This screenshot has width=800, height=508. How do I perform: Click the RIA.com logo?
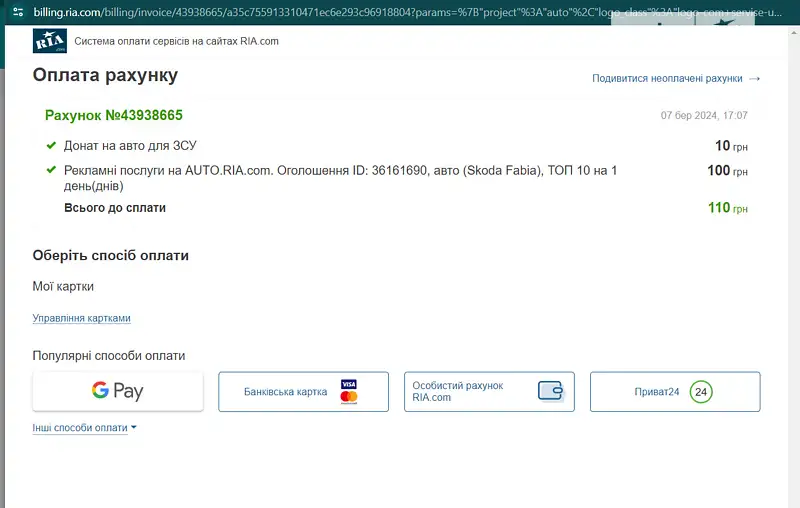(49, 41)
